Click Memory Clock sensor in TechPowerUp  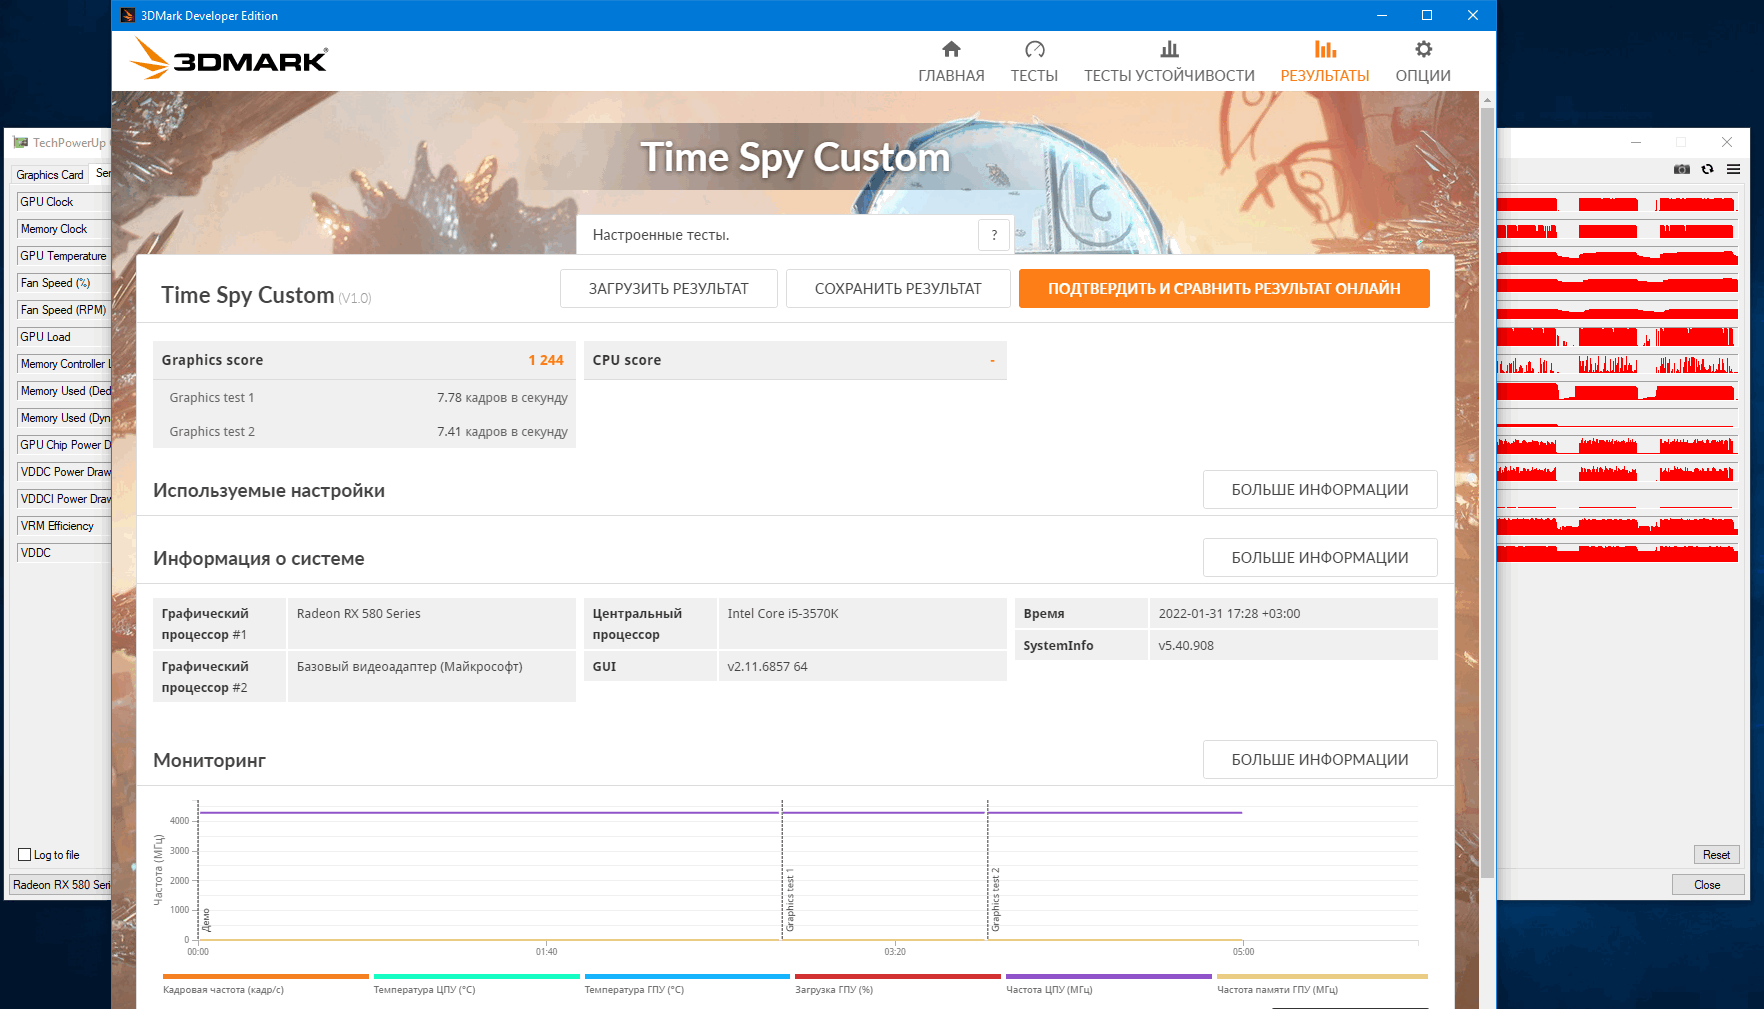pyautogui.click(x=63, y=229)
